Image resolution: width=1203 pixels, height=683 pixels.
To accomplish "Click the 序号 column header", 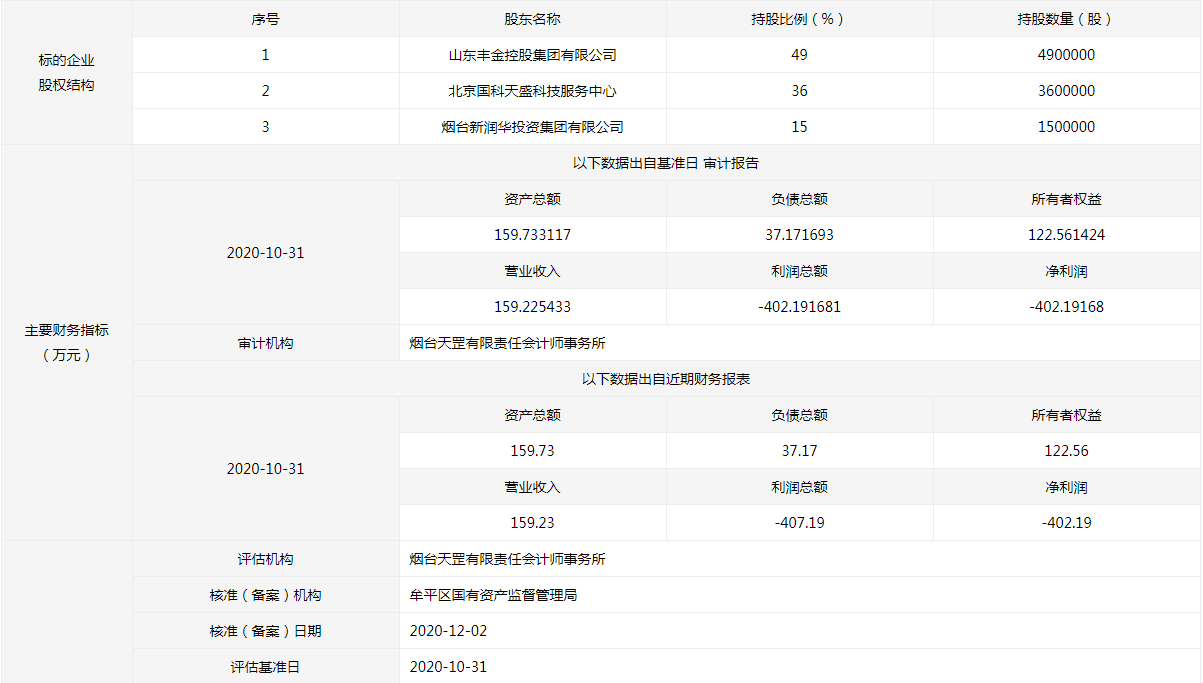I will [x=265, y=19].
